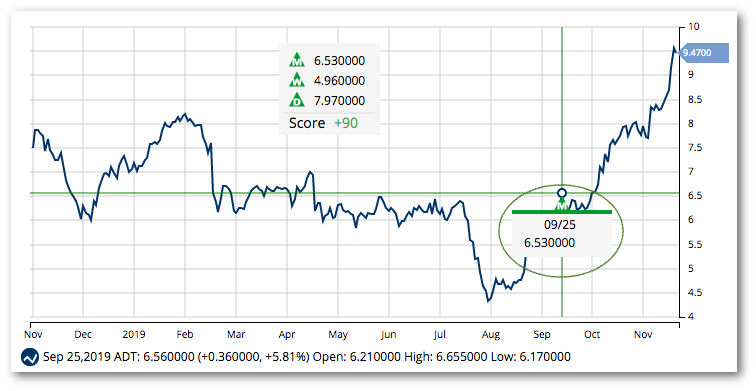756x391 pixels.
Task: Click the 9.4700 current price tag
Action: (x=703, y=53)
